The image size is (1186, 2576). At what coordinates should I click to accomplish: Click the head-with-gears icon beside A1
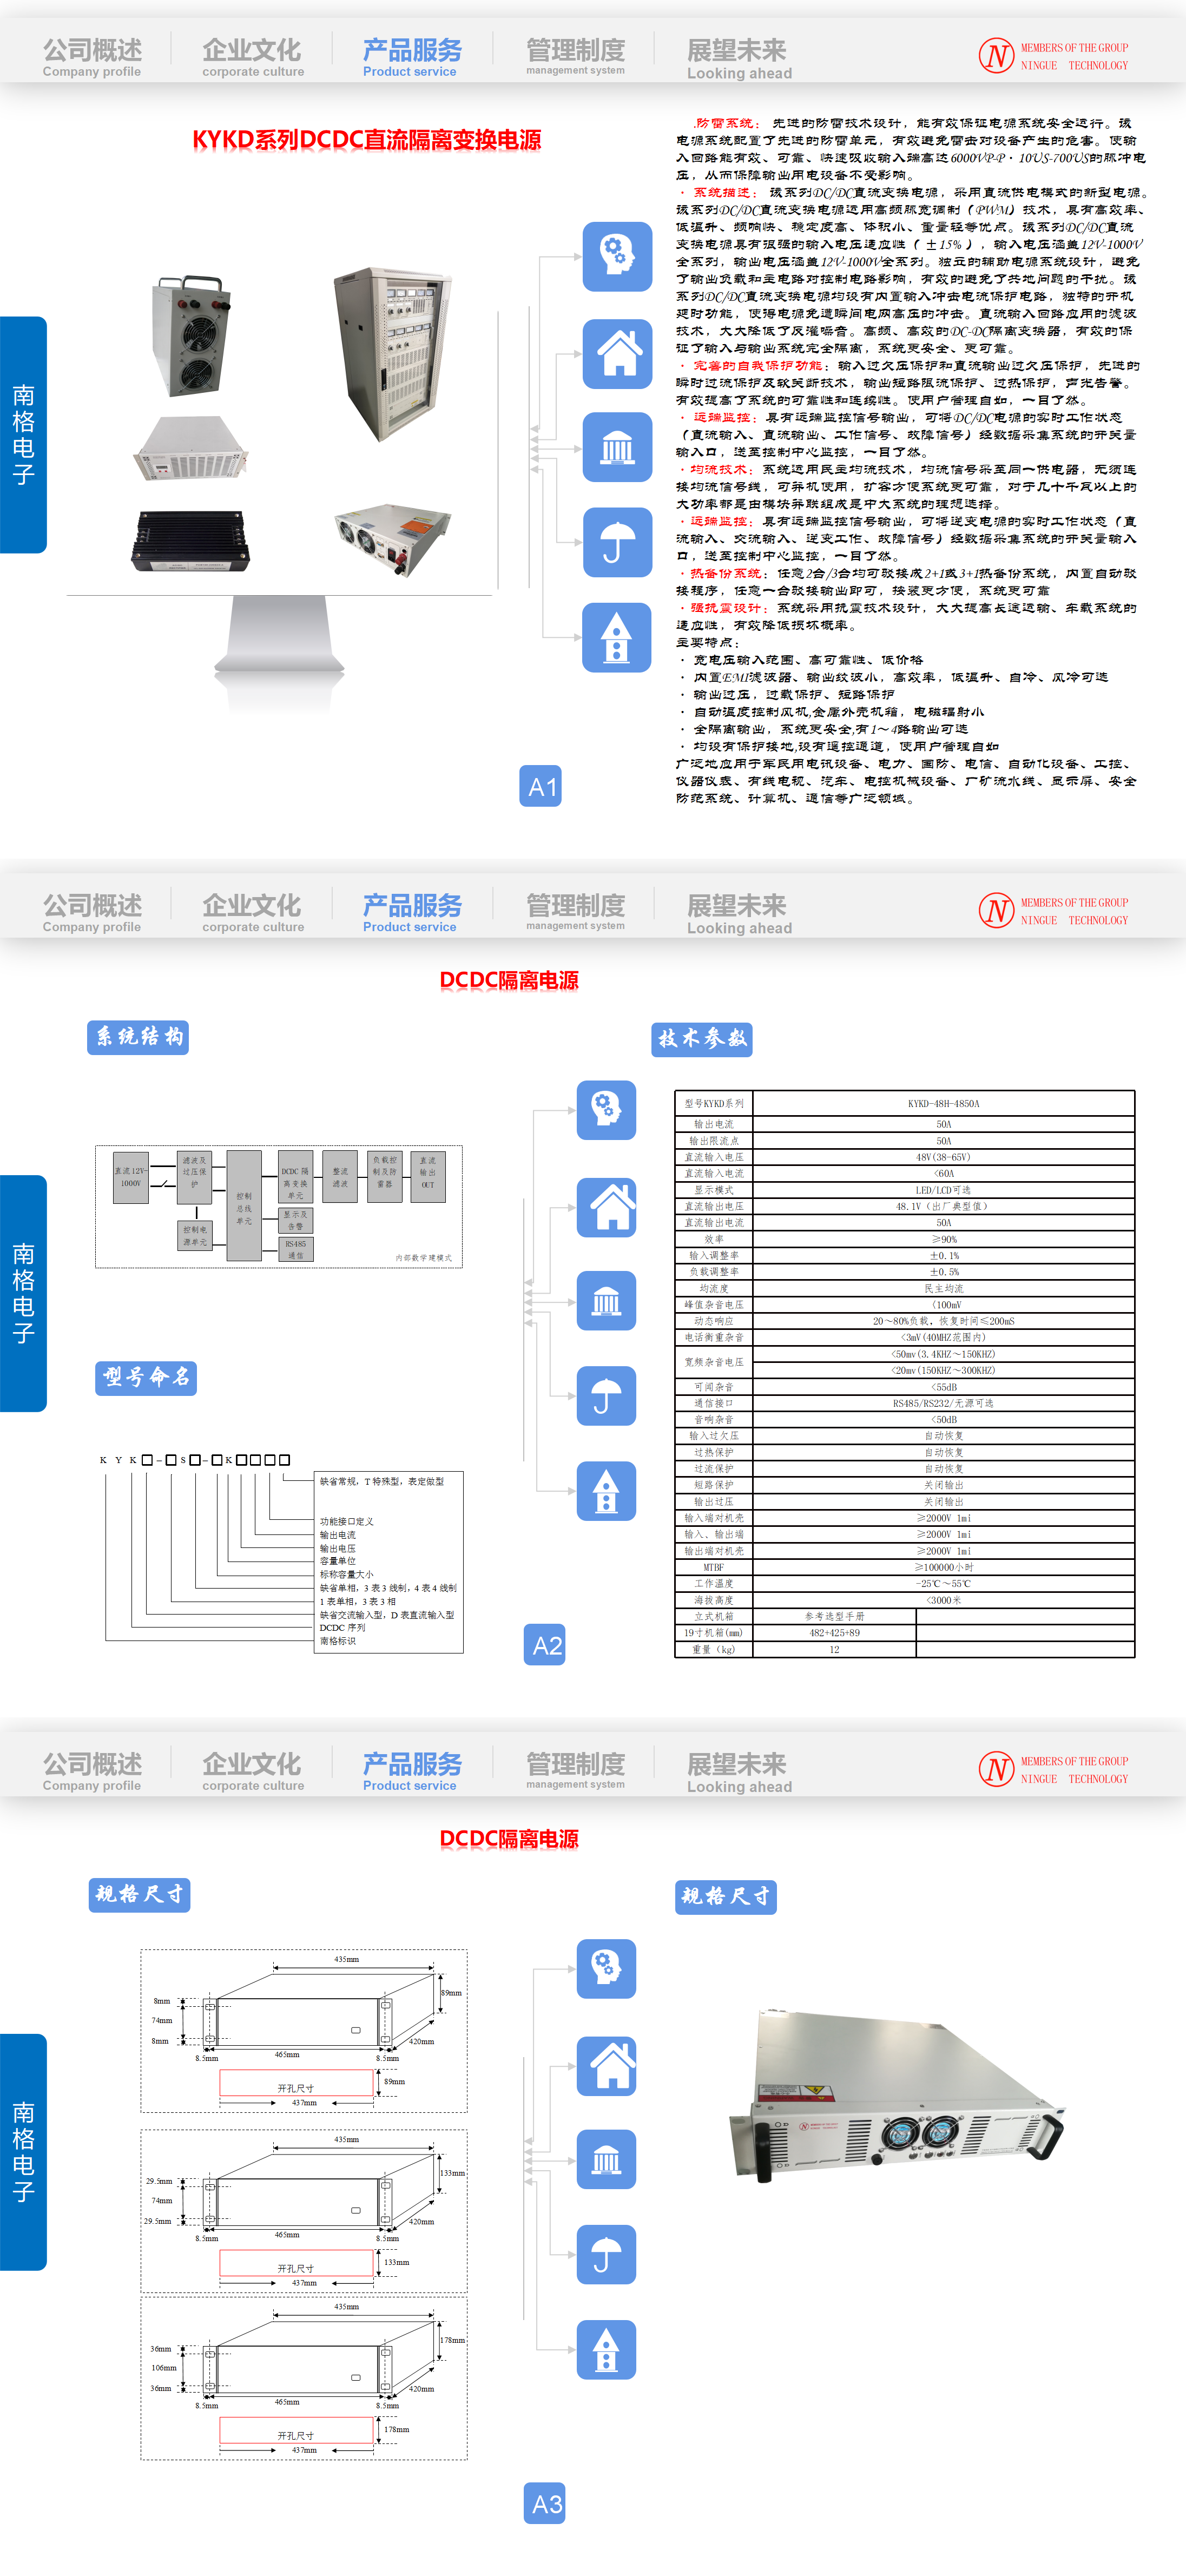pyautogui.click(x=617, y=257)
